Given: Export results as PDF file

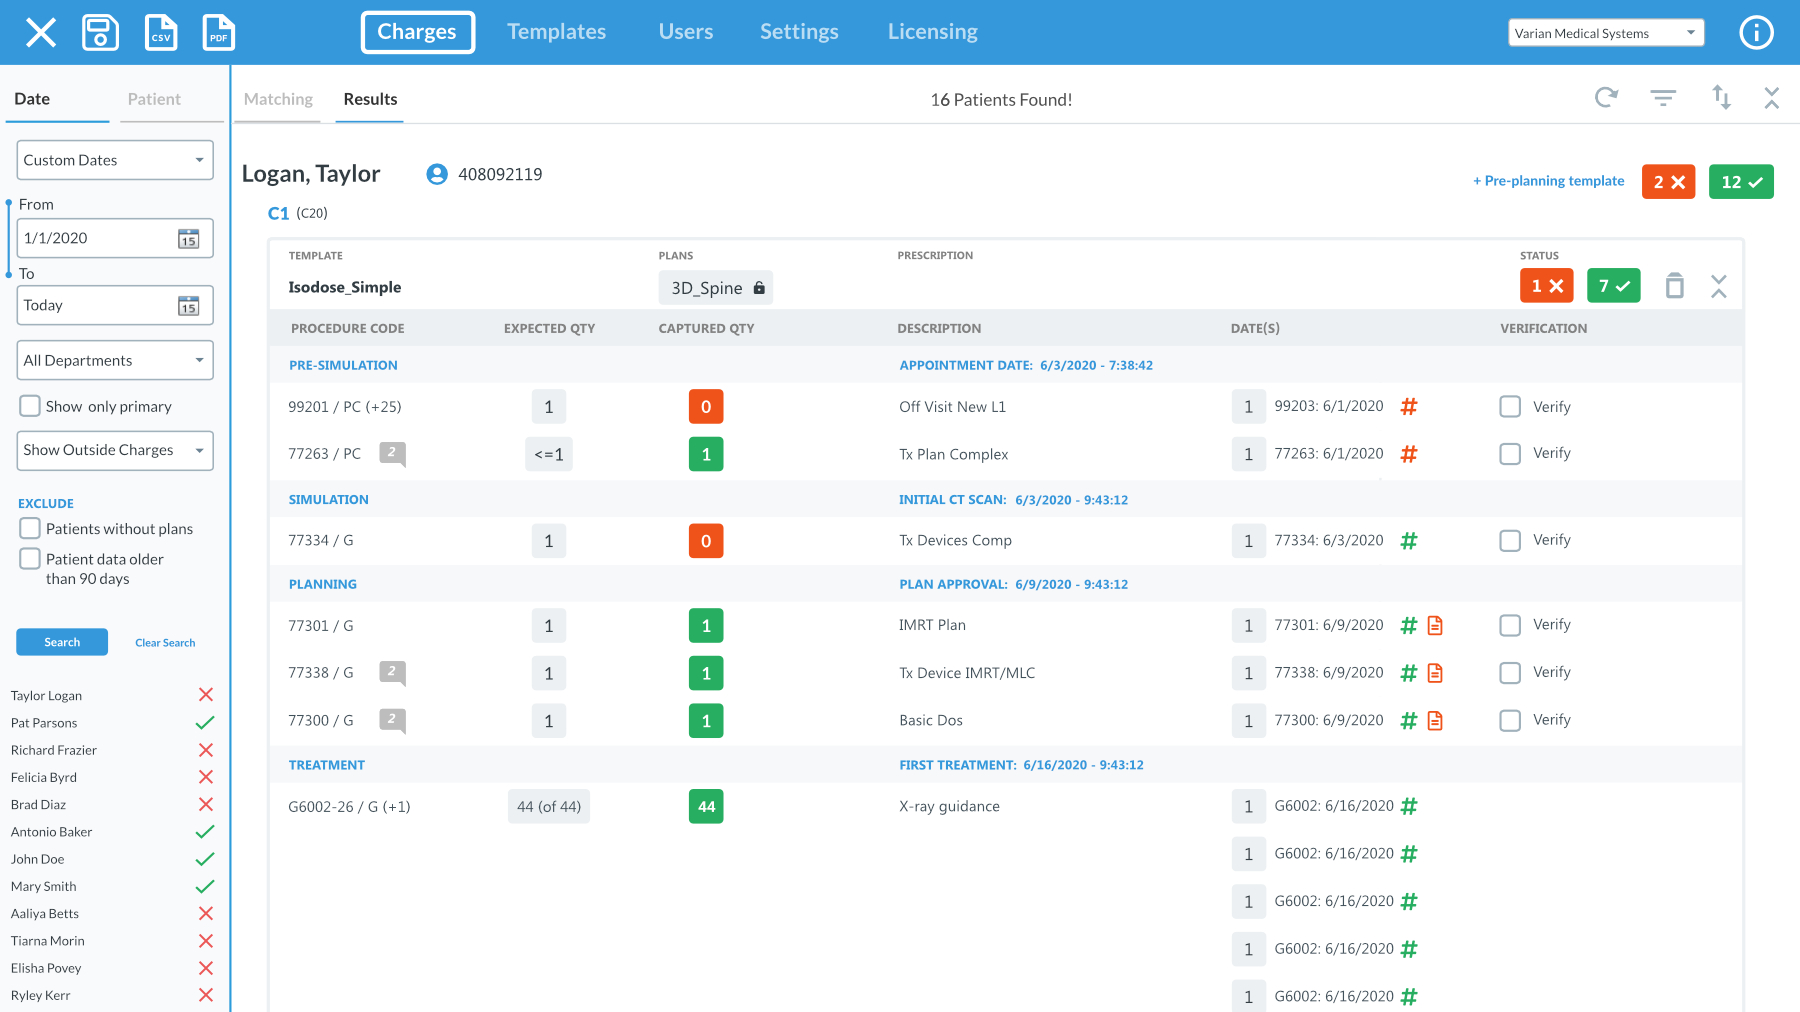Looking at the screenshot, I should [219, 32].
